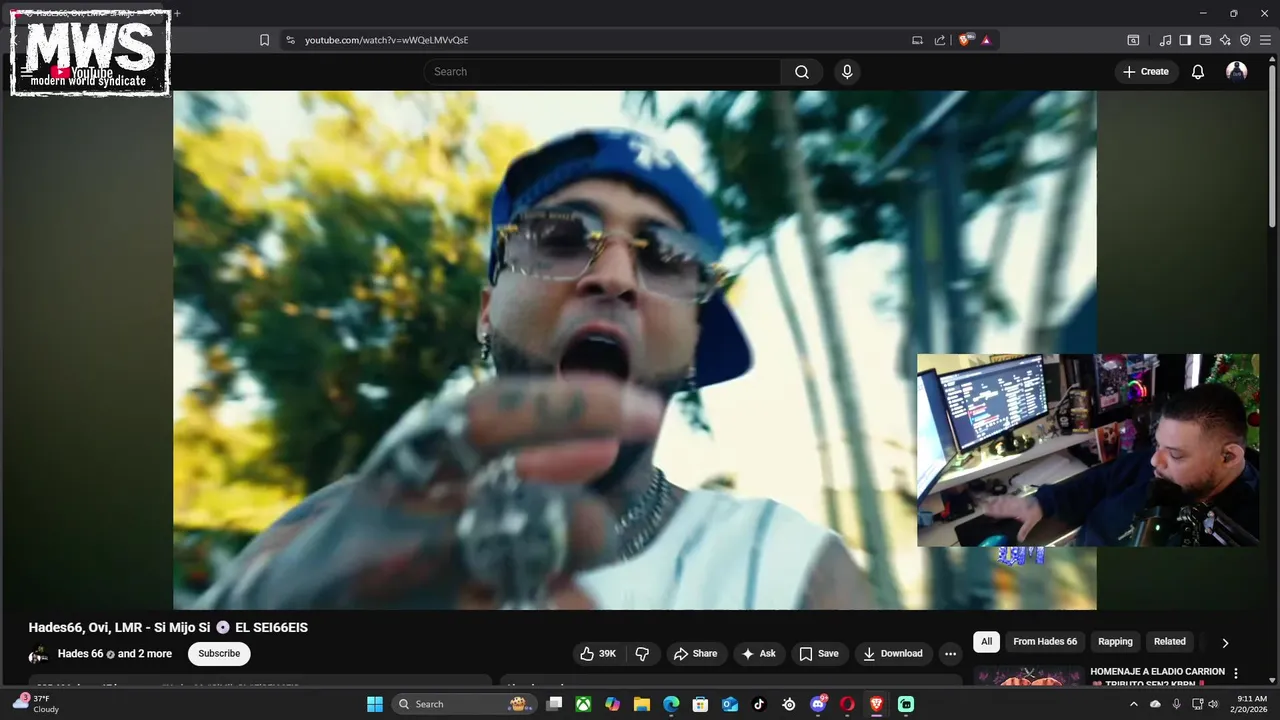Click 'and 2 more' collaborators link
The image size is (1280, 720).
tap(145, 654)
